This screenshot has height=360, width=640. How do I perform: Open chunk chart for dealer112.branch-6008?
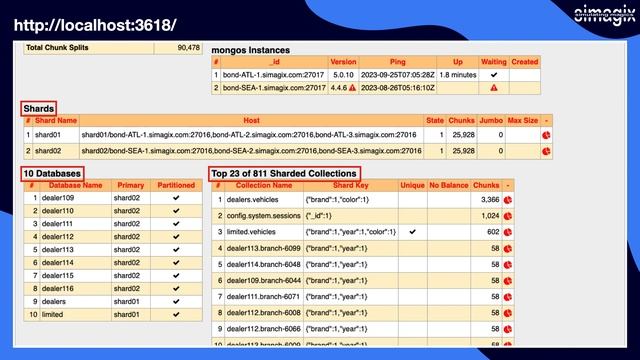point(508,313)
